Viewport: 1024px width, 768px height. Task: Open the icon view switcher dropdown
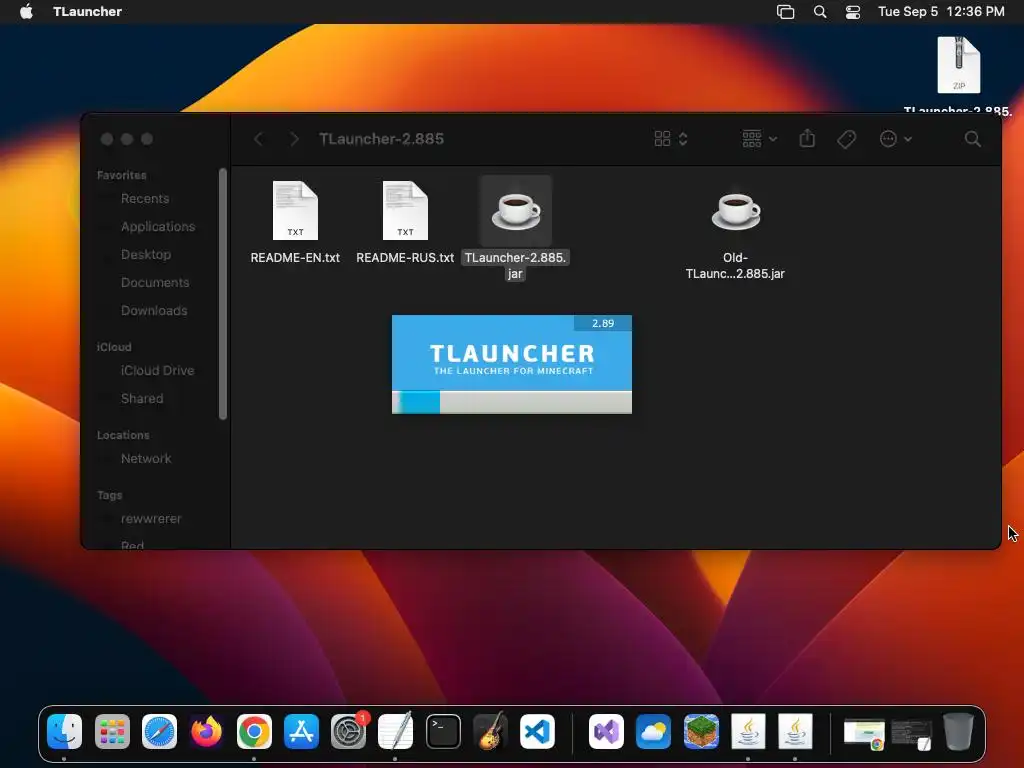tap(671, 138)
